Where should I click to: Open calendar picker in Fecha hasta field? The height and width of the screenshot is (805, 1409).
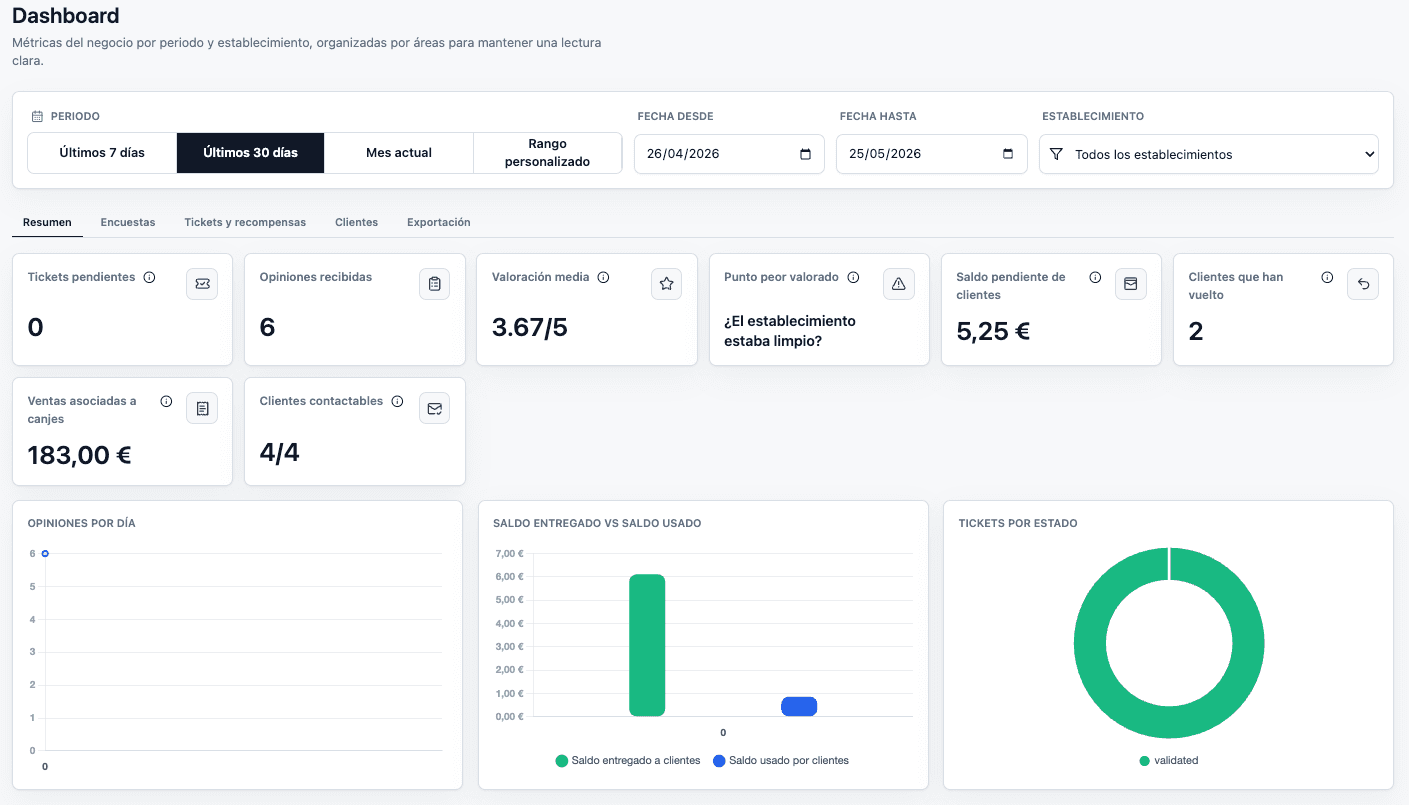(x=1008, y=154)
